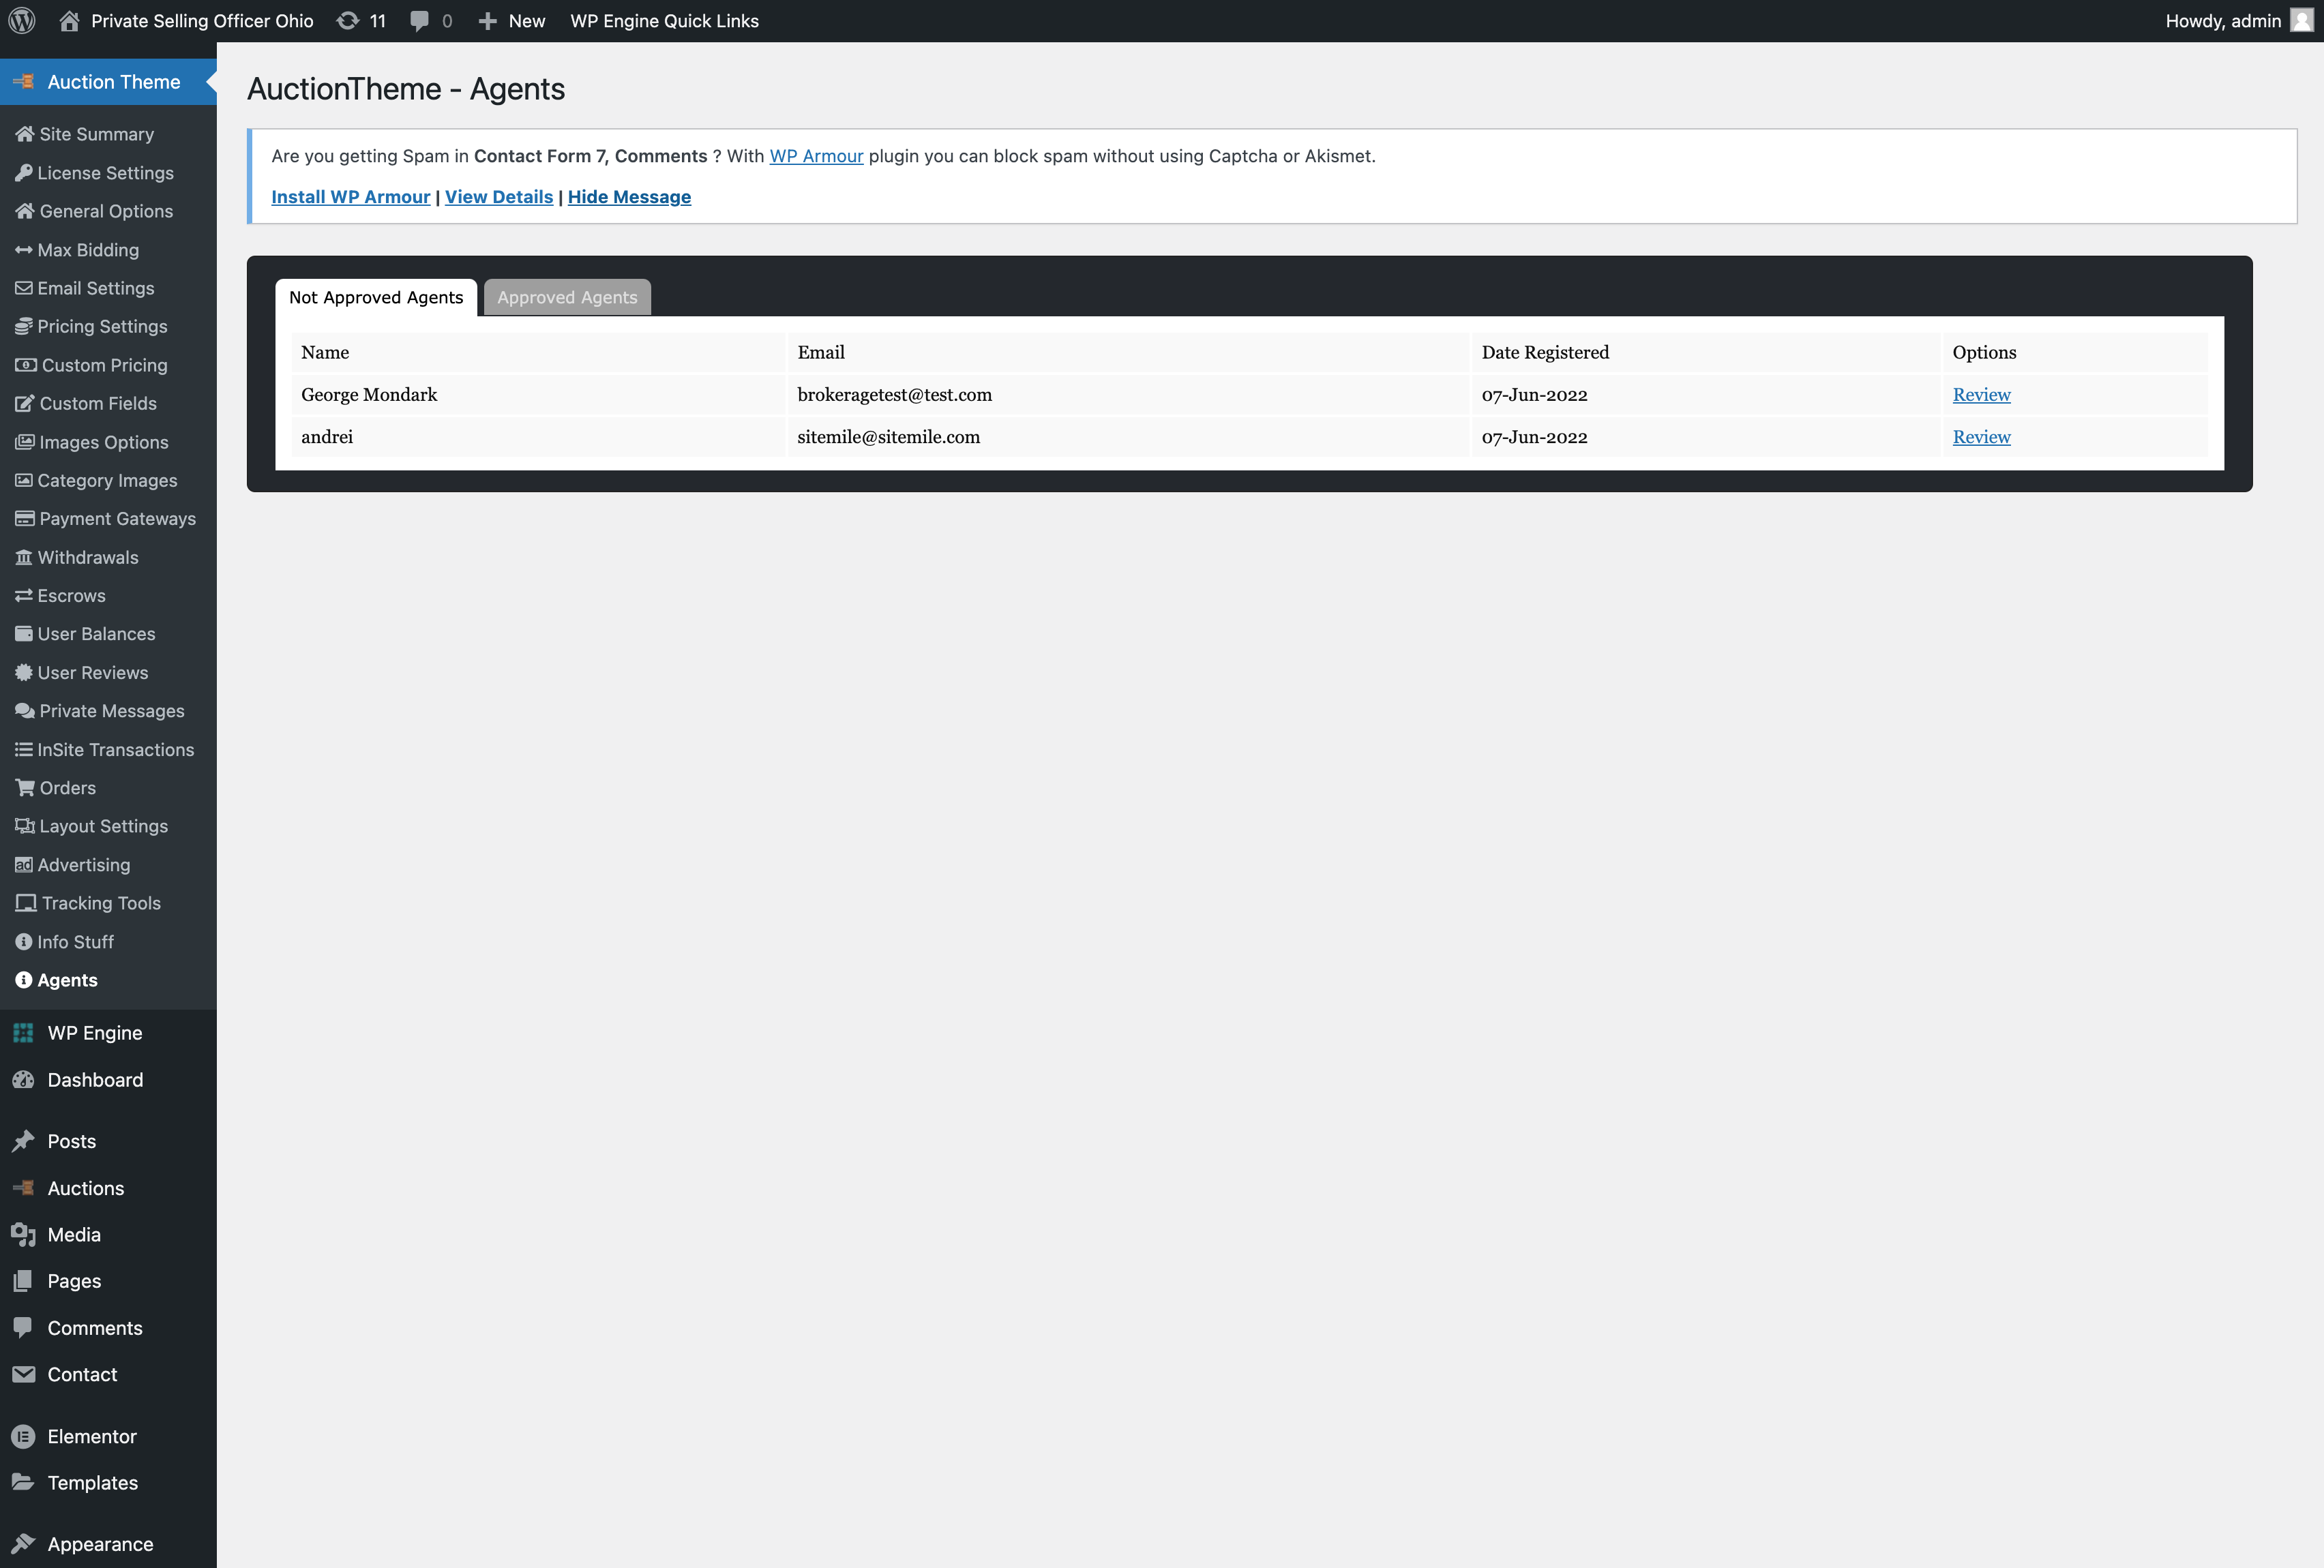Open InSite Transactions menu item
Viewport: 2324px width, 1568px height.
coord(115,749)
